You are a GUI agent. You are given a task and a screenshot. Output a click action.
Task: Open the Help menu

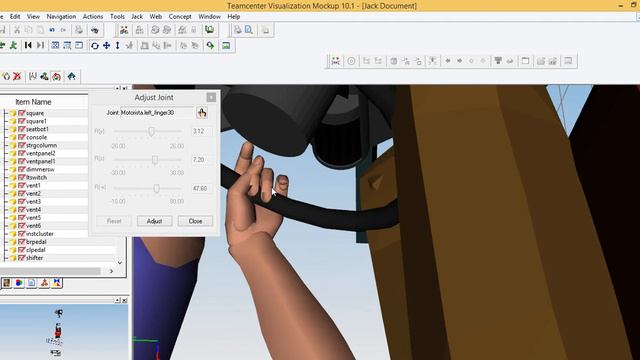(x=233, y=17)
